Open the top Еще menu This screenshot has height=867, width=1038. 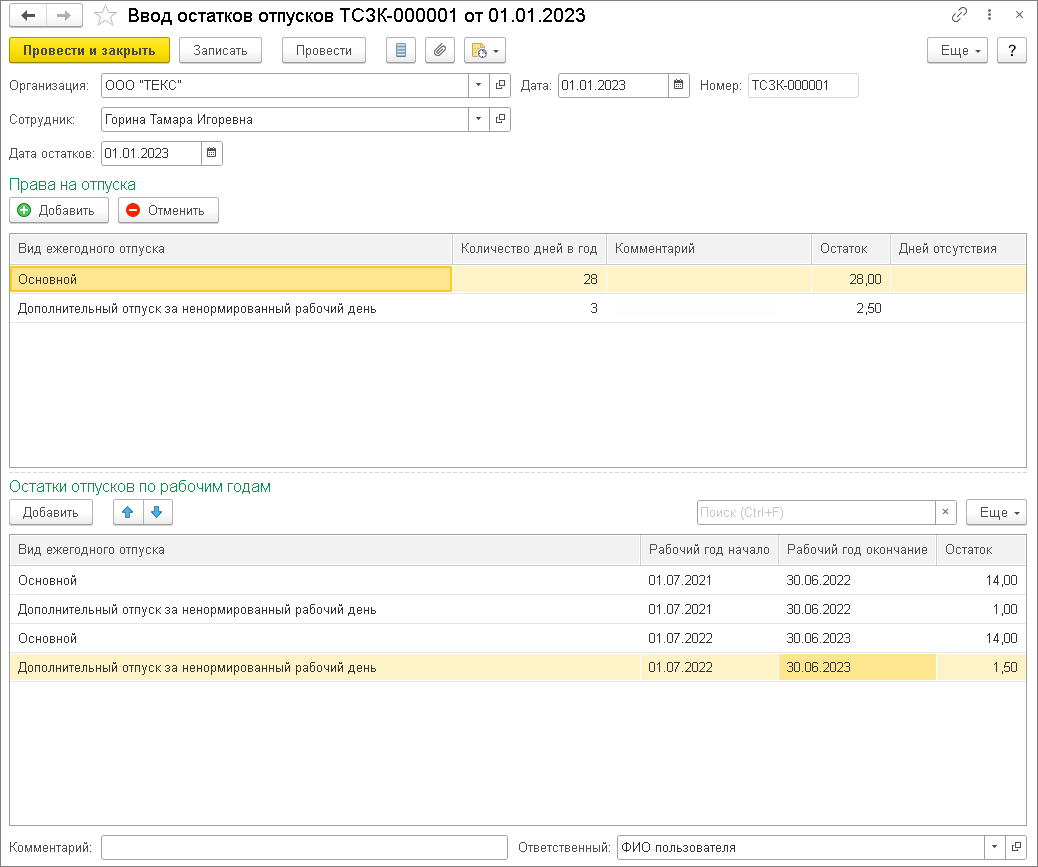(957, 50)
